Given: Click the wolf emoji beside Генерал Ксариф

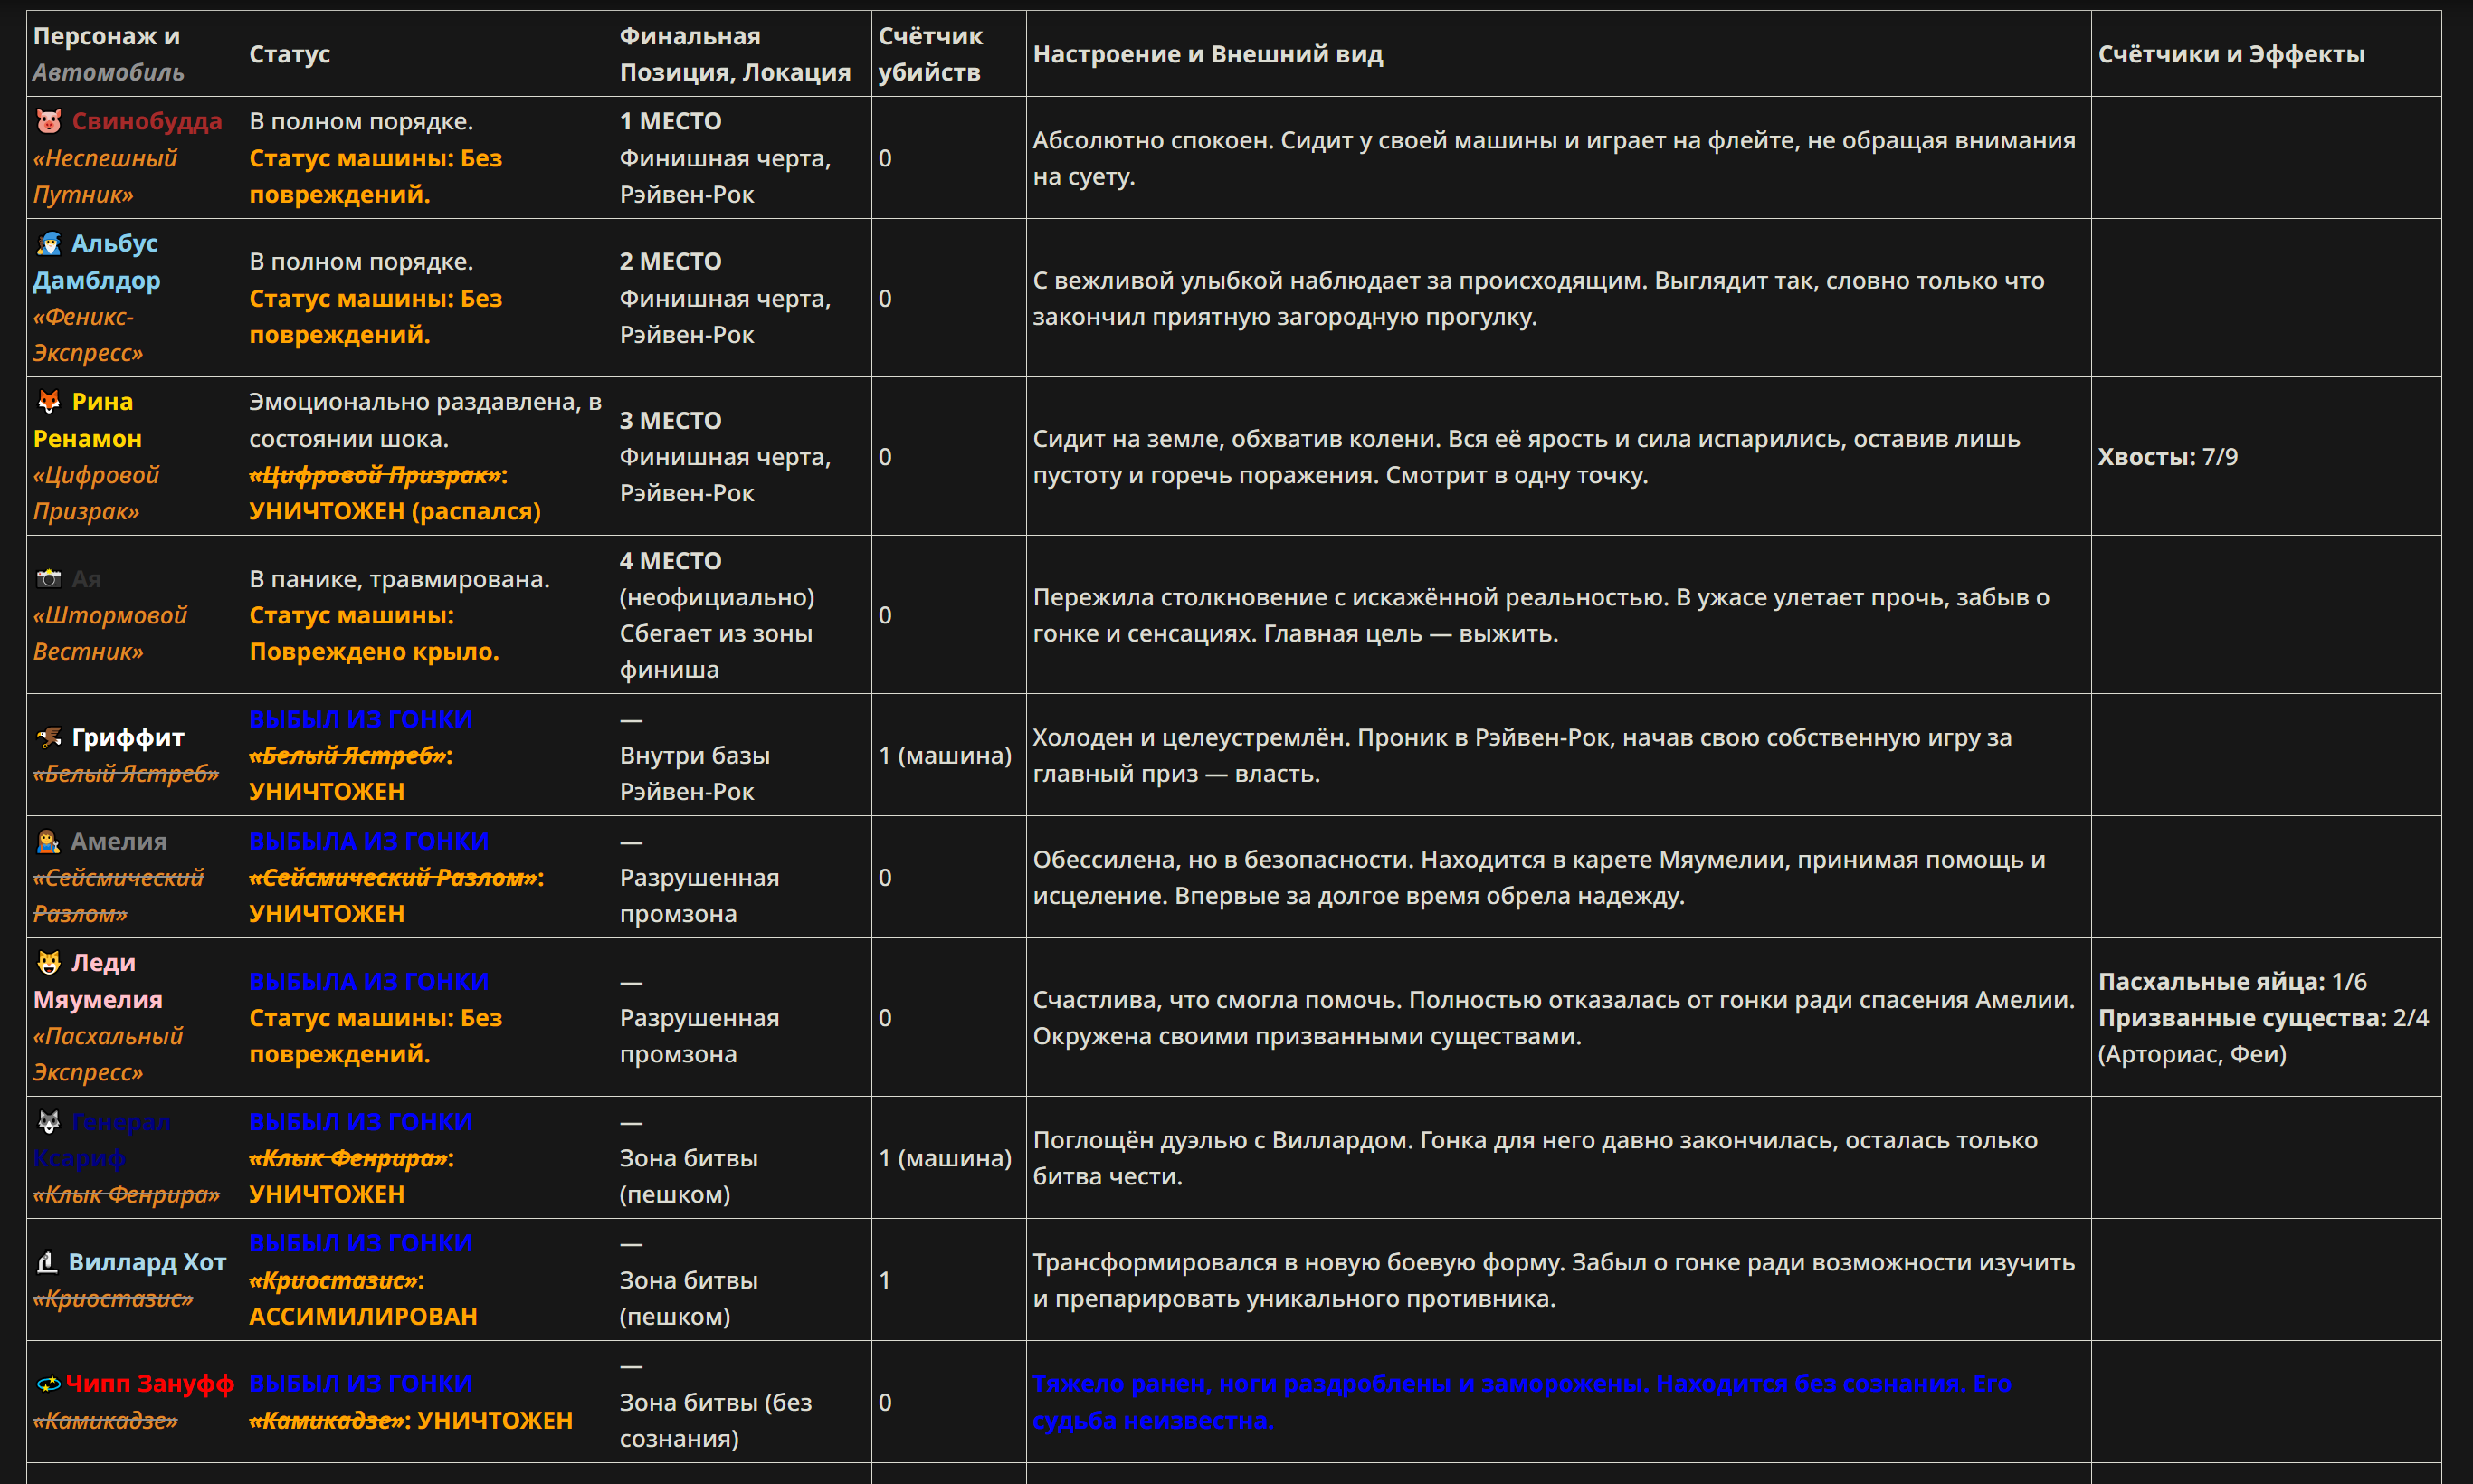Looking at the screenshot, I should click(x=49, y=1122).
